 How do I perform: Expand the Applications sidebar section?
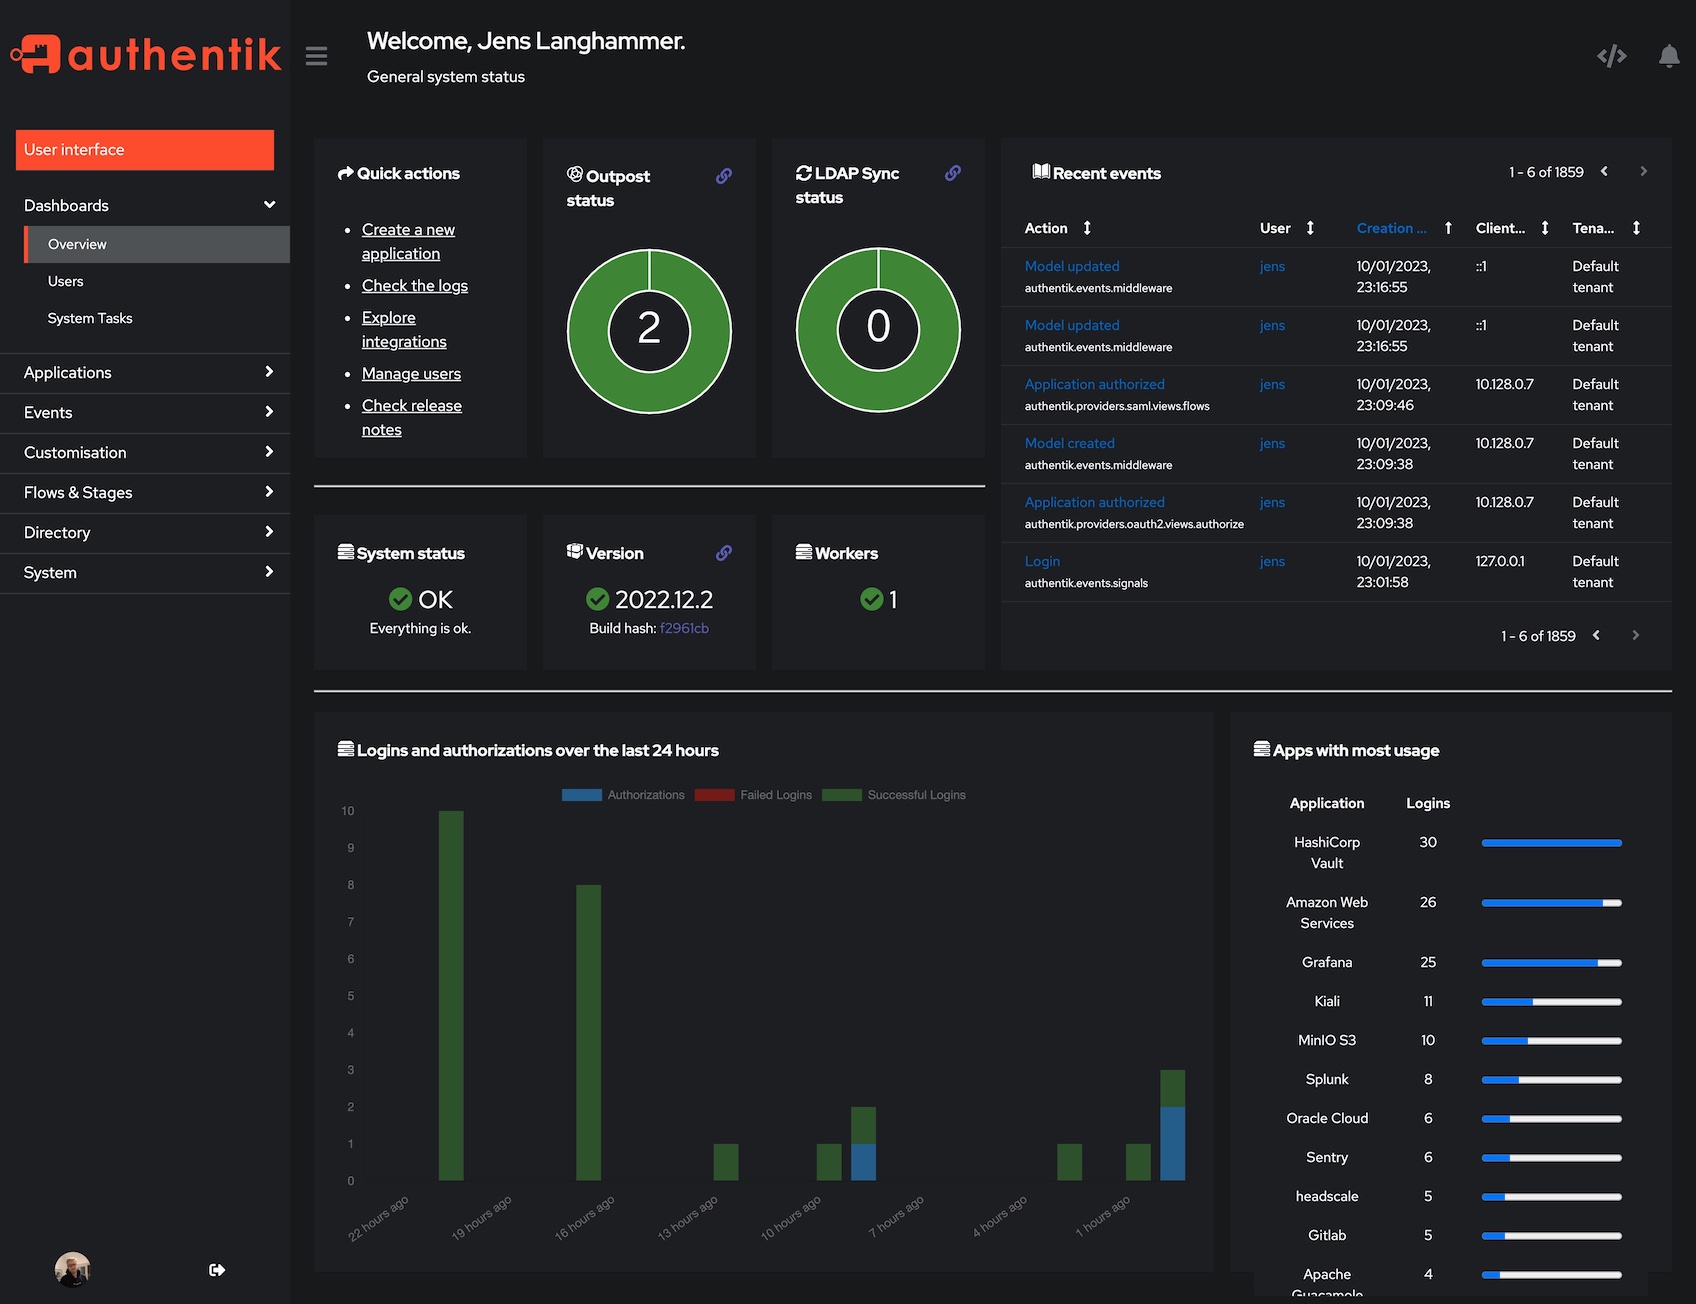(146, 372)
